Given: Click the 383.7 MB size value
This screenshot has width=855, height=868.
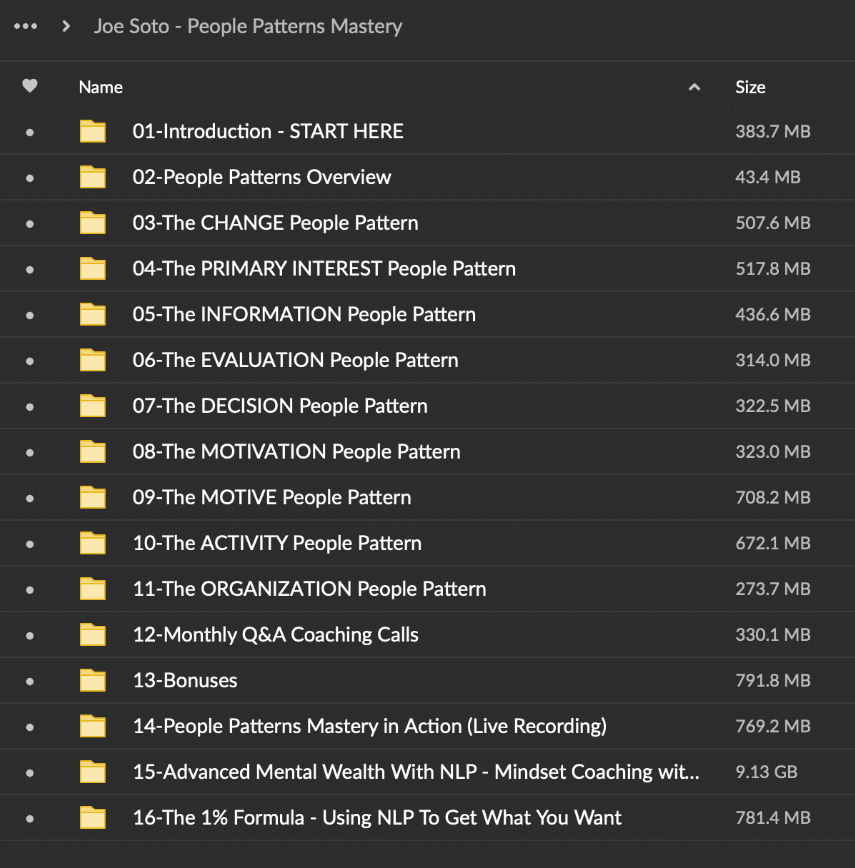Looking at the screenshot, I should point(773,131).
